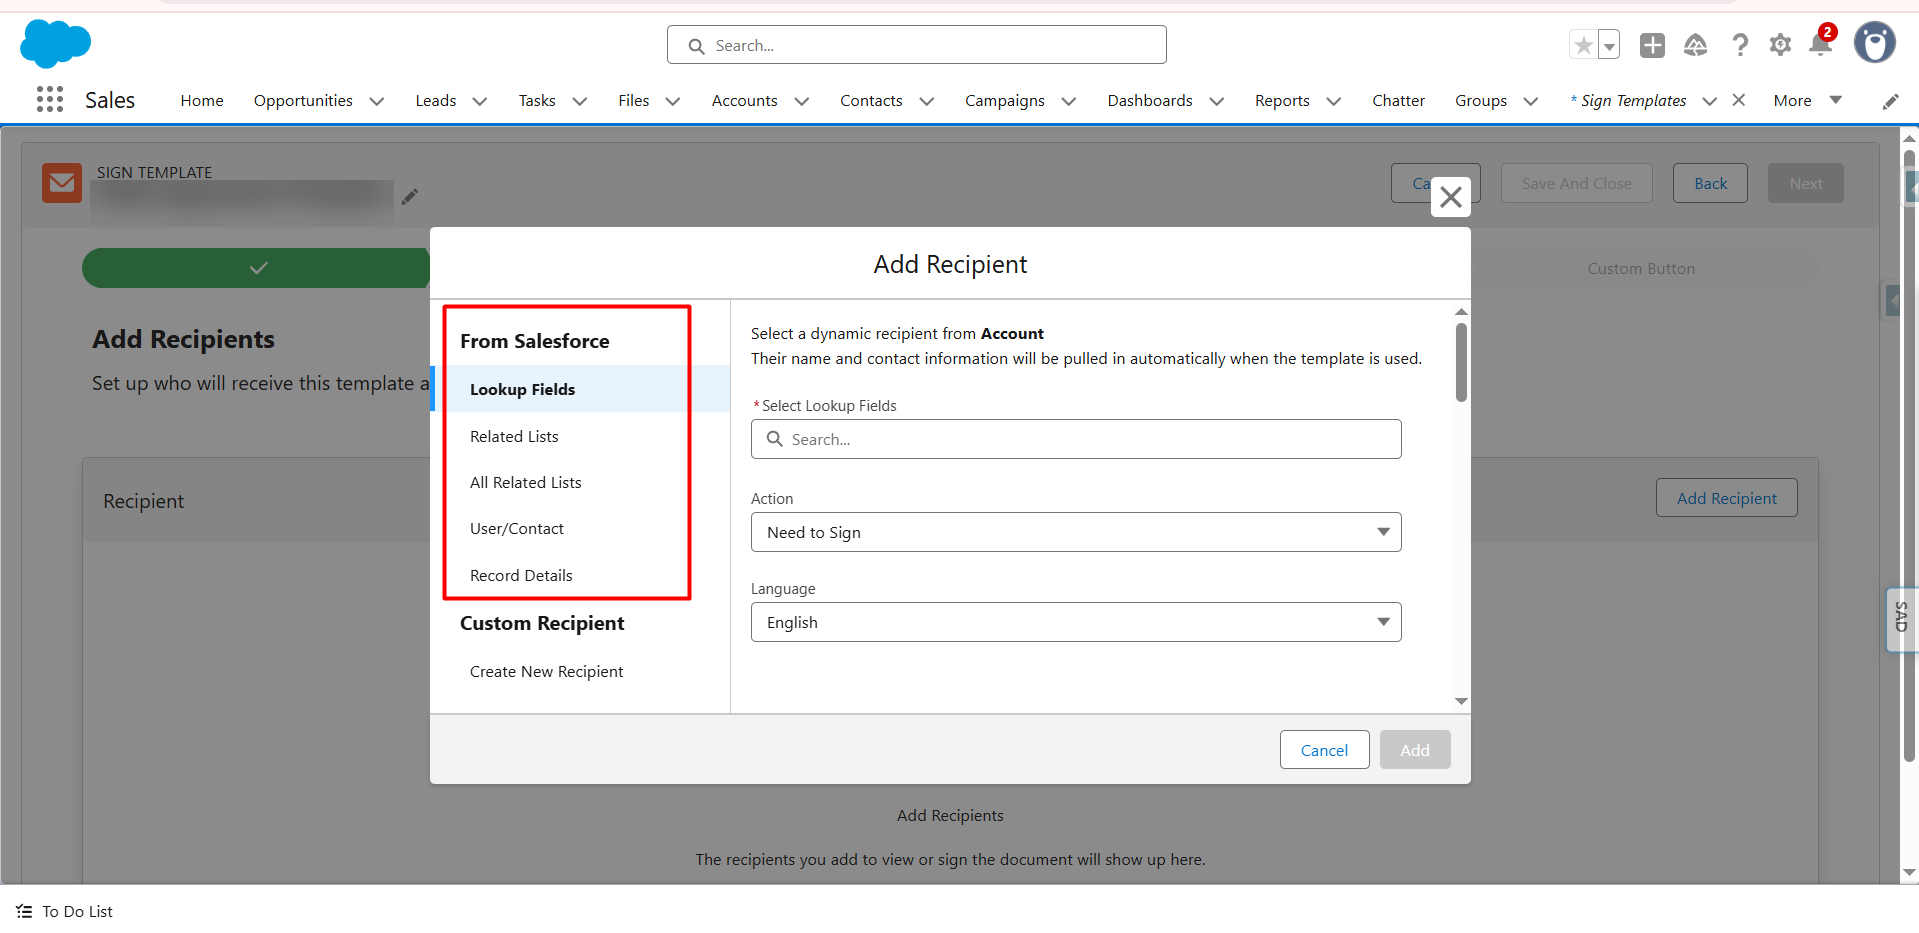1919x933 pixels.
Task: Open the notifications bell
Action: 1821,44
